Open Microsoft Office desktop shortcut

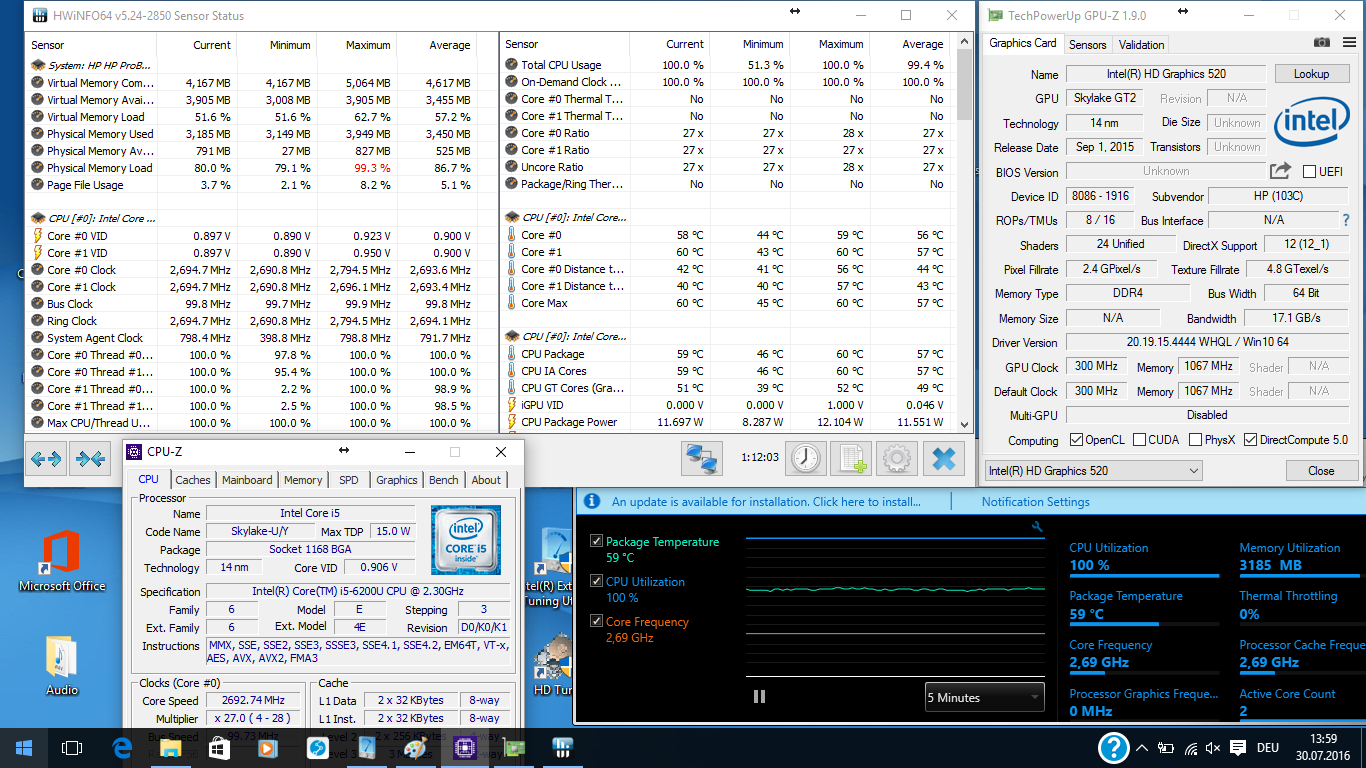tap(61, 562)
